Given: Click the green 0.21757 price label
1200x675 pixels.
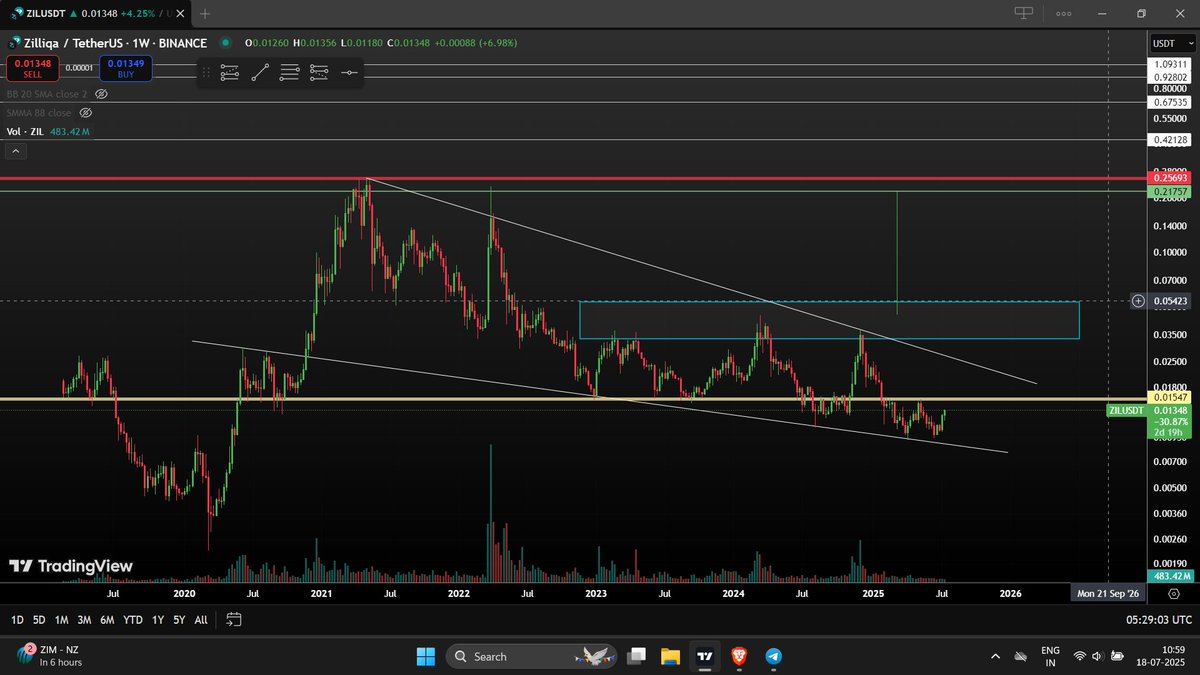Looking at the screenshot, I should [x=1171, y=191].
